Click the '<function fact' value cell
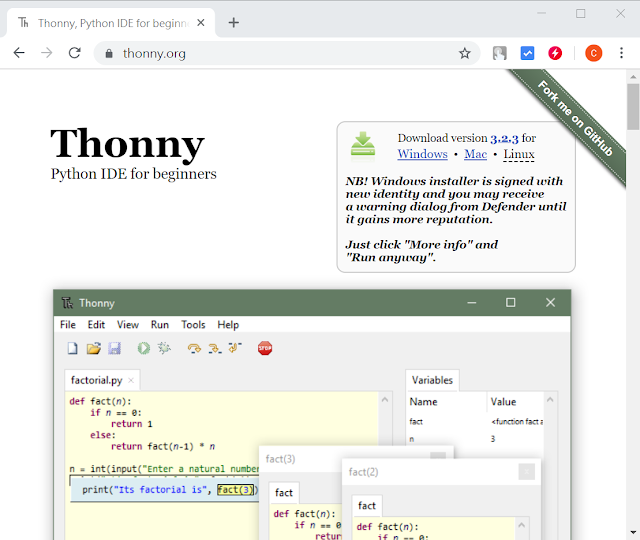The width and height of the screenshot is (640, 540). (x=517, y=422)
